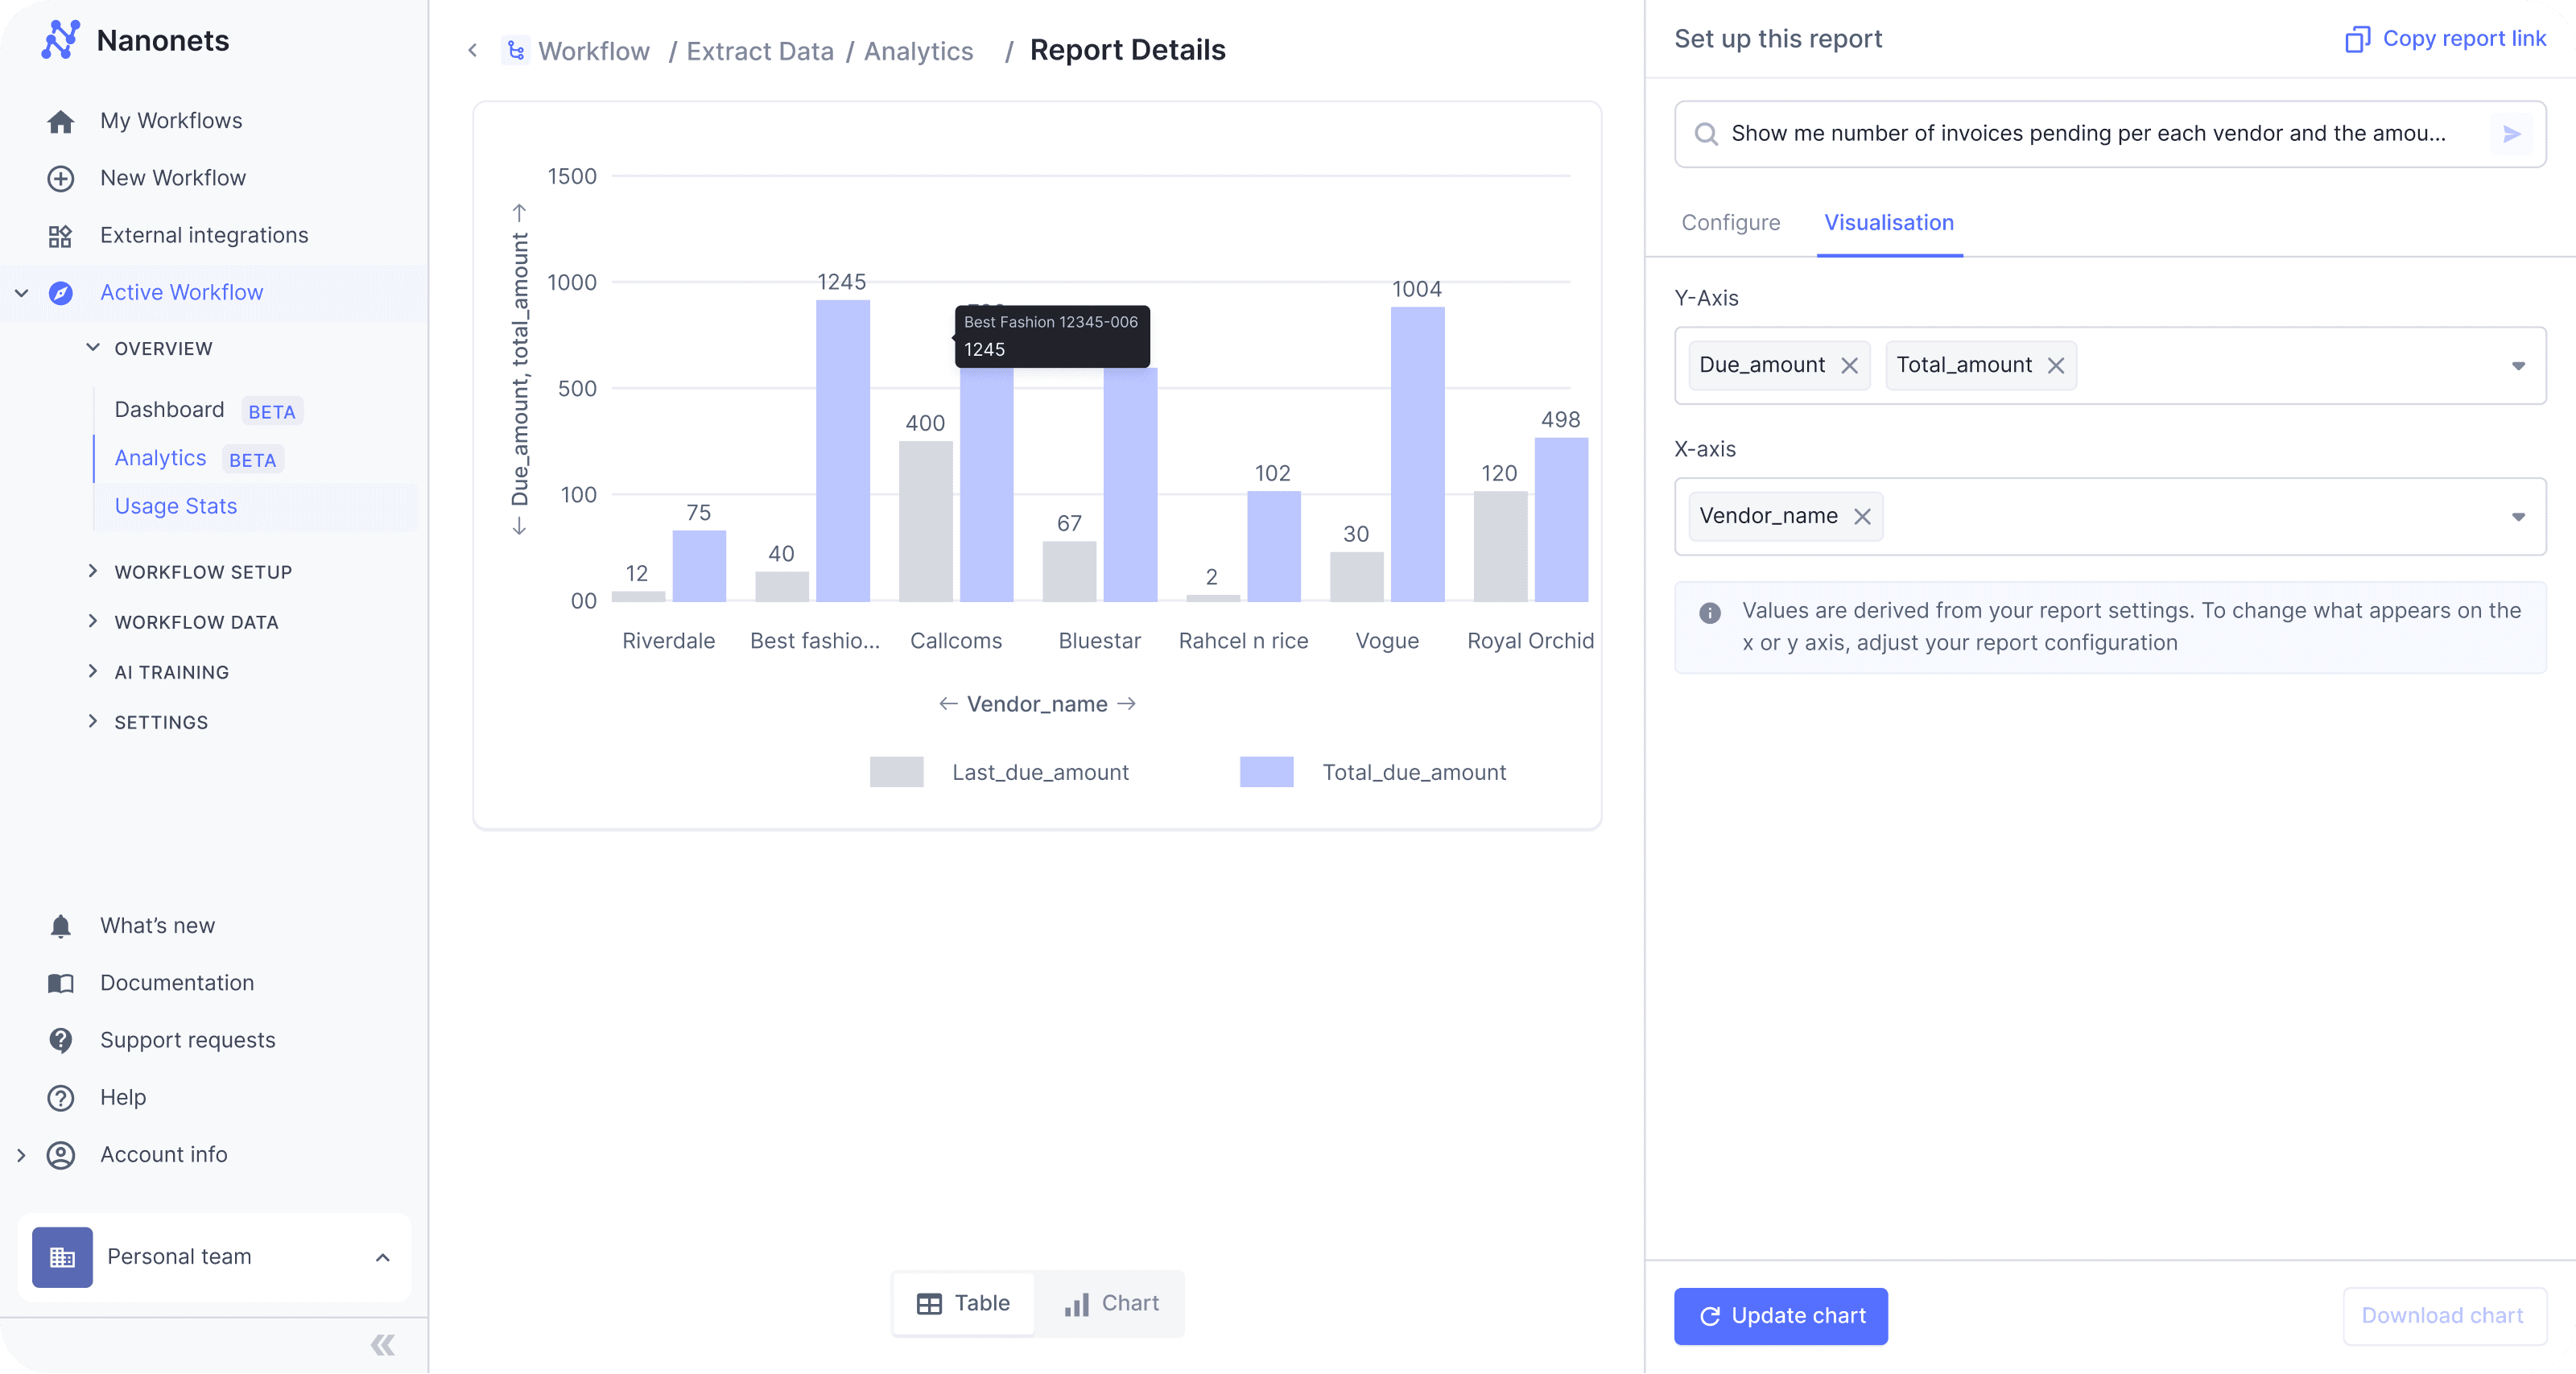Remove the Total_amount tag
The width and height of the screenshot is (2576, 1374).
coord(2055,366)
